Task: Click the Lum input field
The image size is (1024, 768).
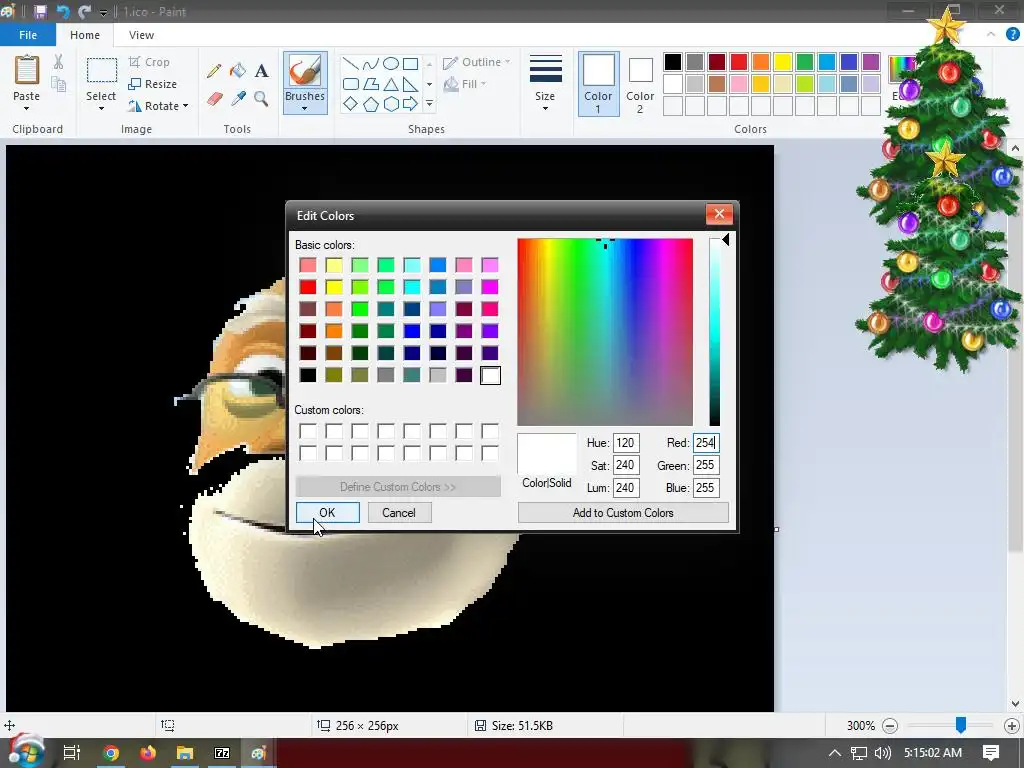Action: tap(626, 487)
